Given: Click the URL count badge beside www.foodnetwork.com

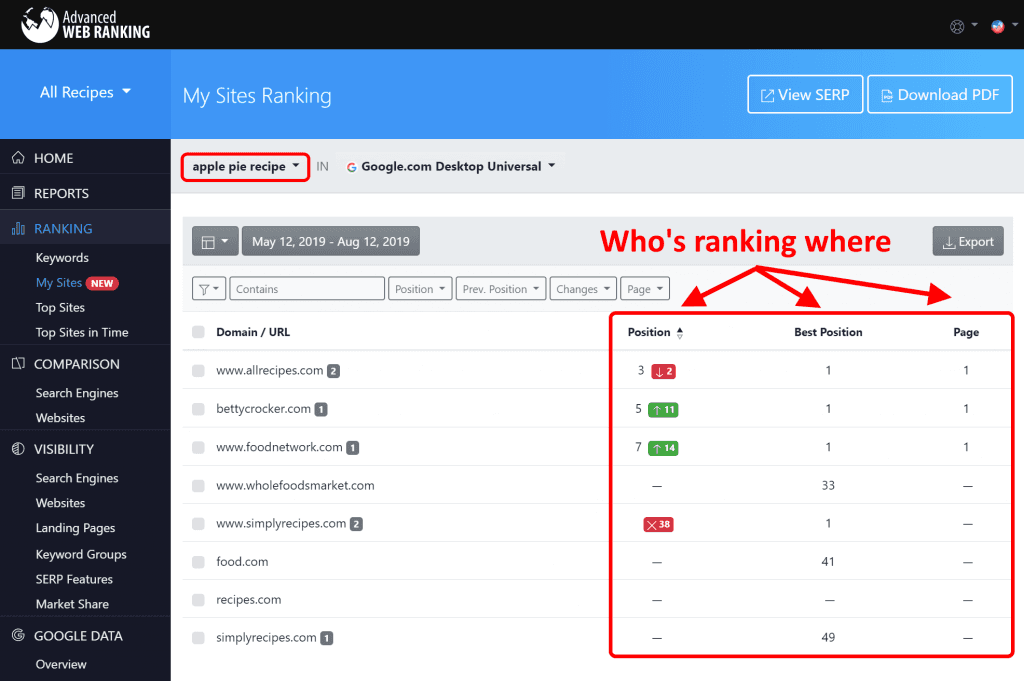Looking at the screenshot, I should [353, 448].
